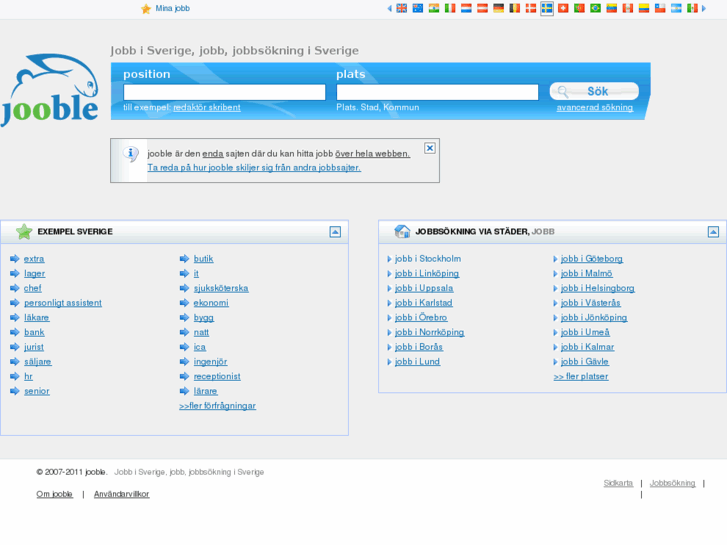Click the Sök search button

pyautogui.click(x=594, y=91)
